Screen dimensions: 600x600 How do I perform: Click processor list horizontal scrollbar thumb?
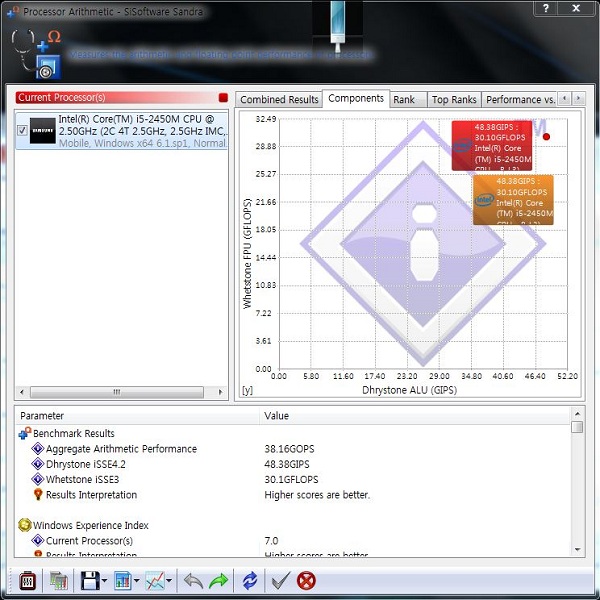[117, 392]
